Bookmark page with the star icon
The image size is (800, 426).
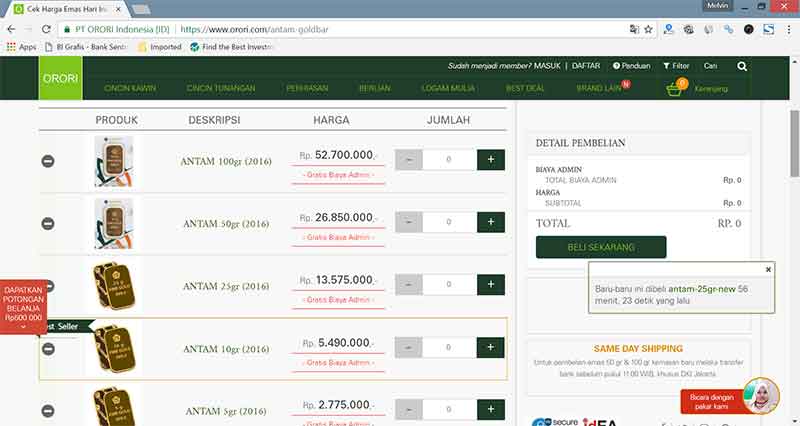point(648,30)
